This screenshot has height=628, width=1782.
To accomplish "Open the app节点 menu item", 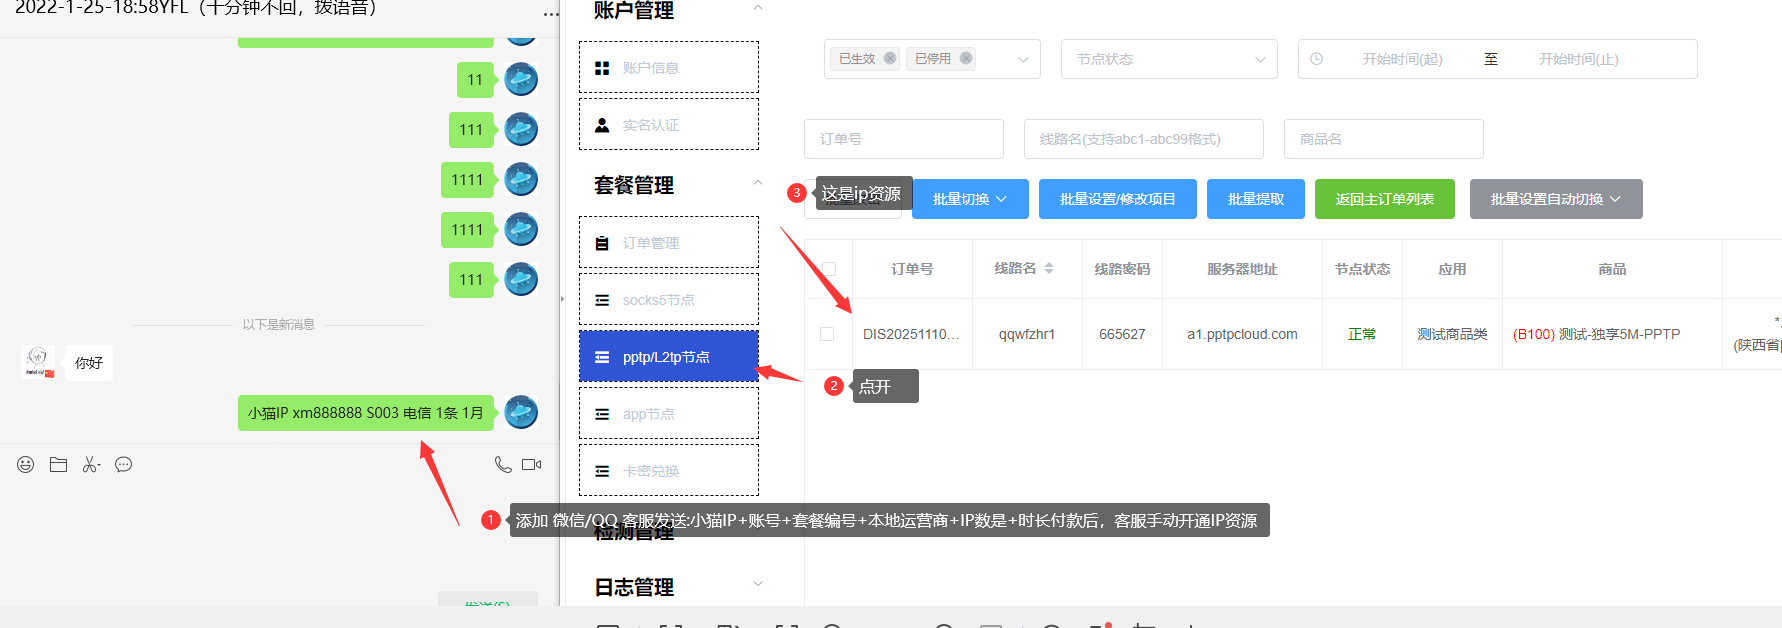I will coord(669,413).
